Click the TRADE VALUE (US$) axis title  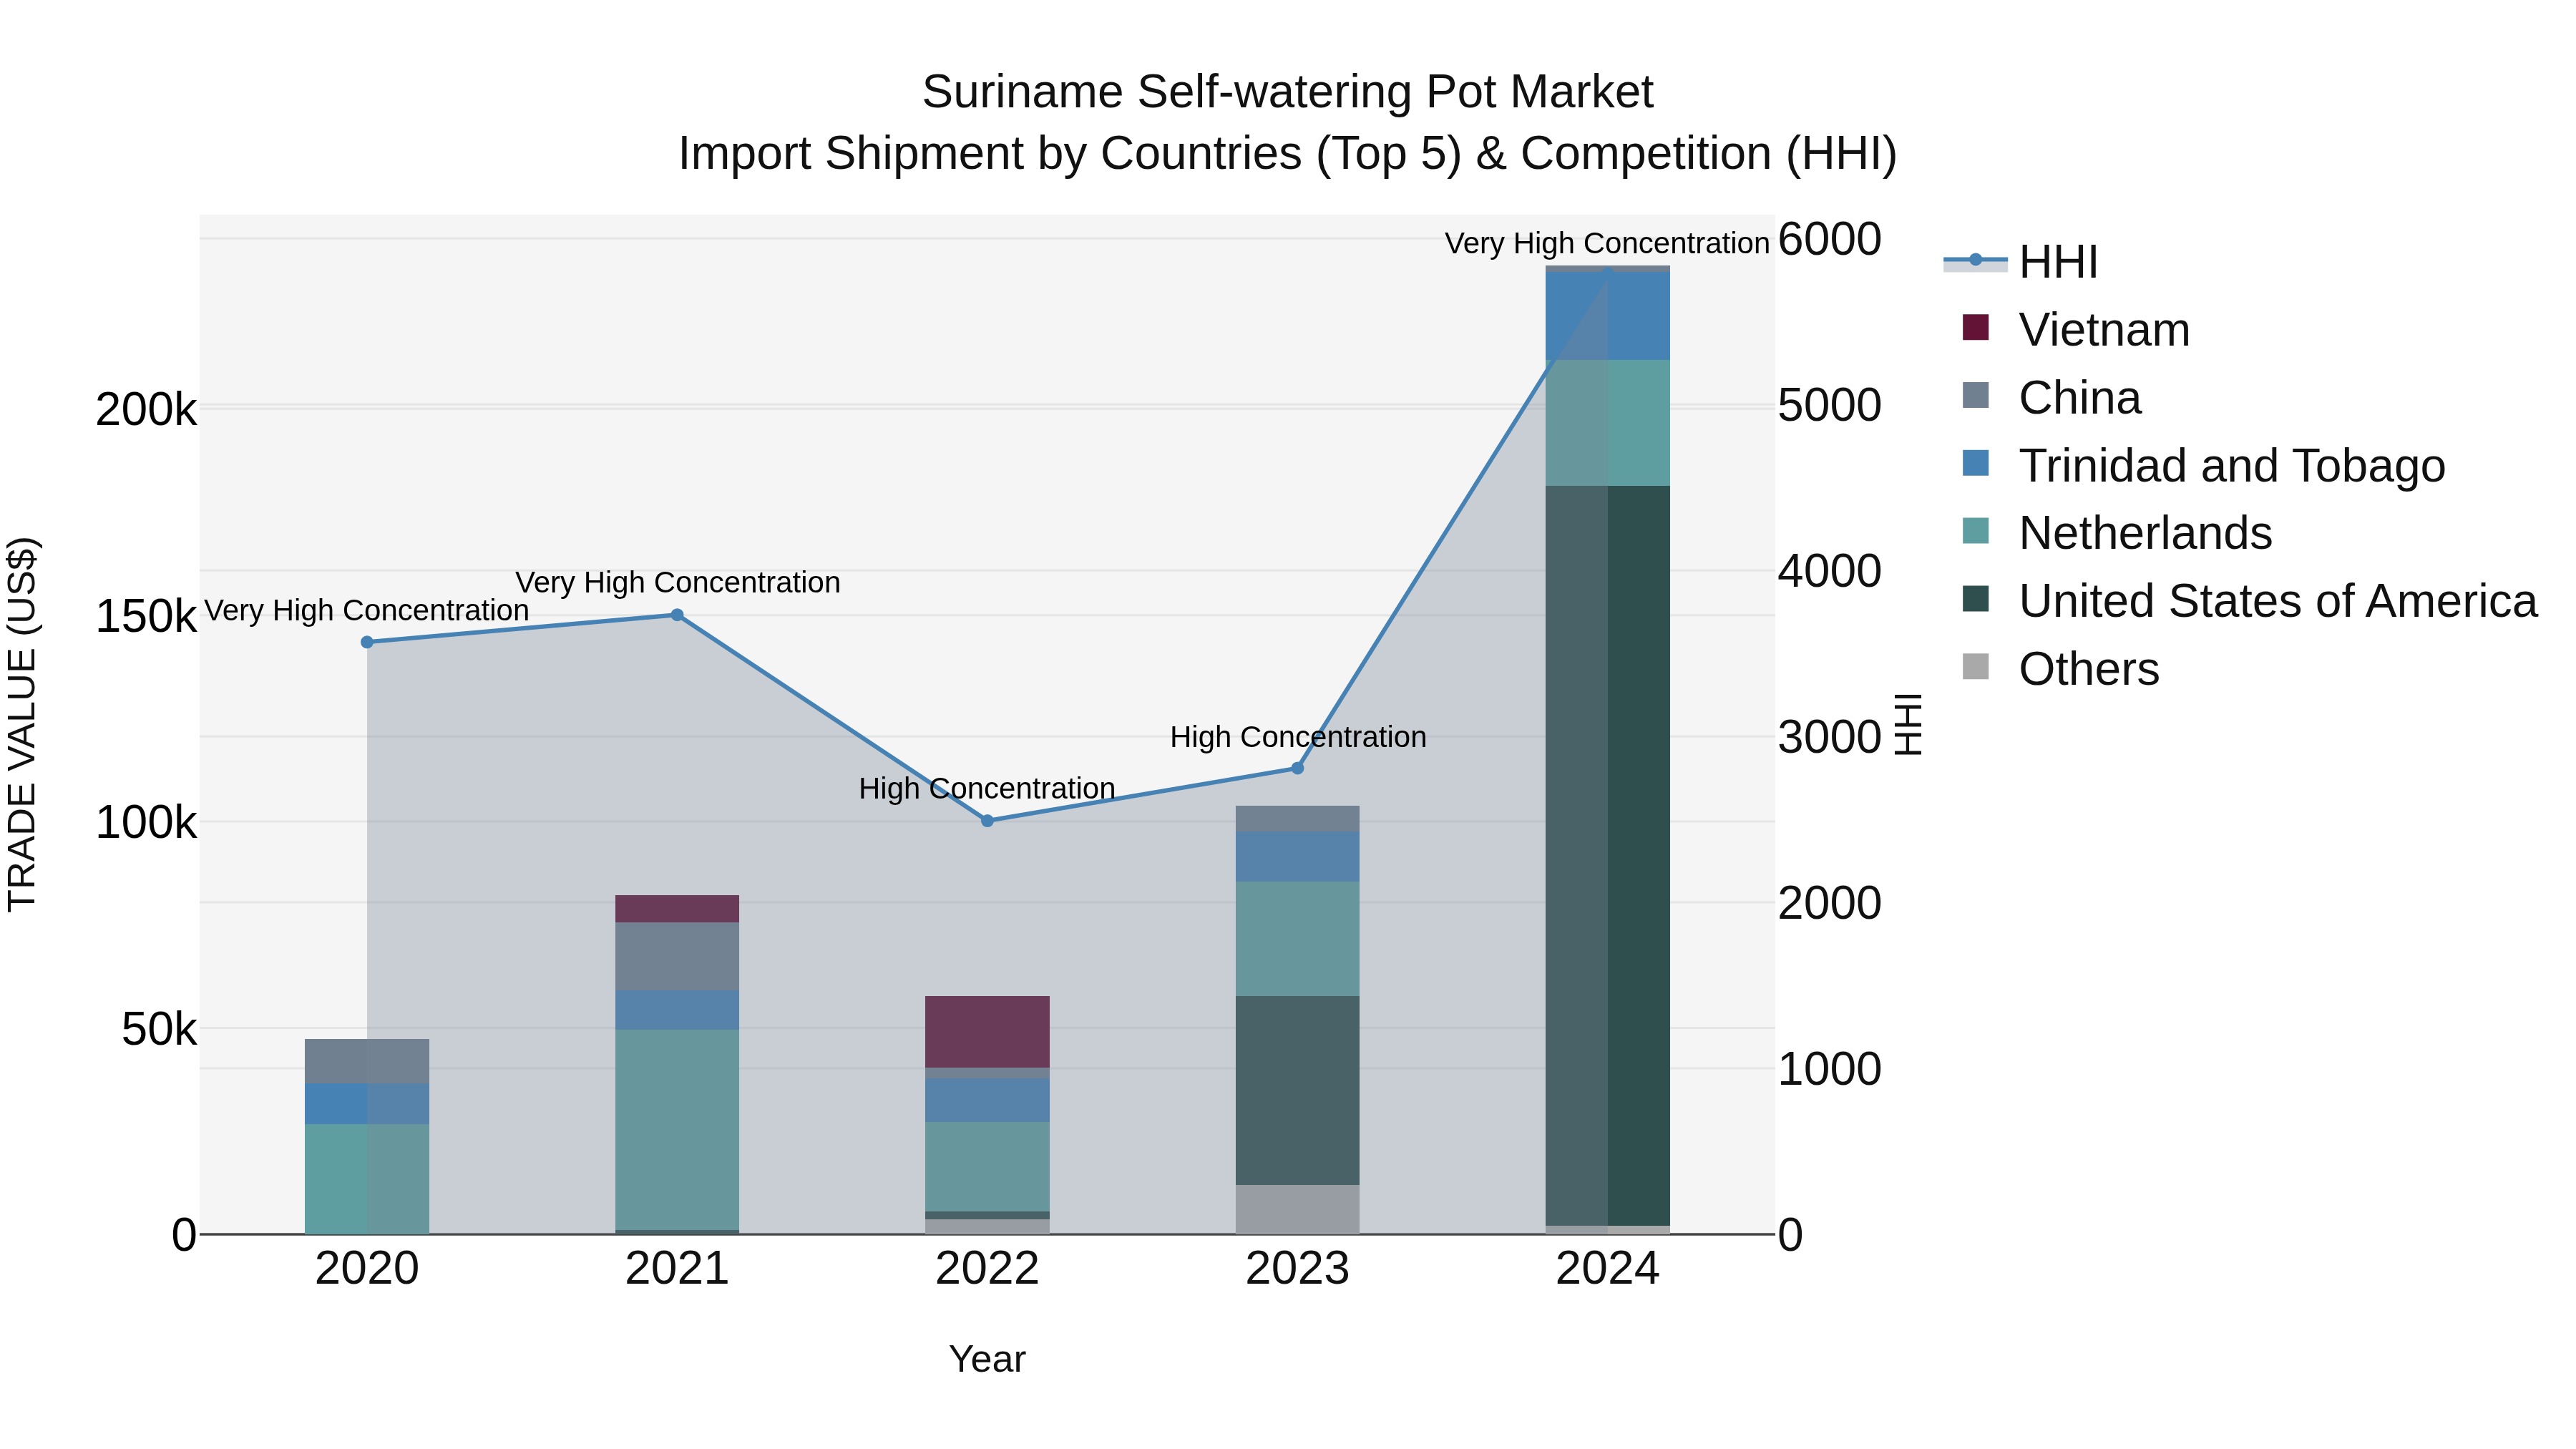pos(22,724)
